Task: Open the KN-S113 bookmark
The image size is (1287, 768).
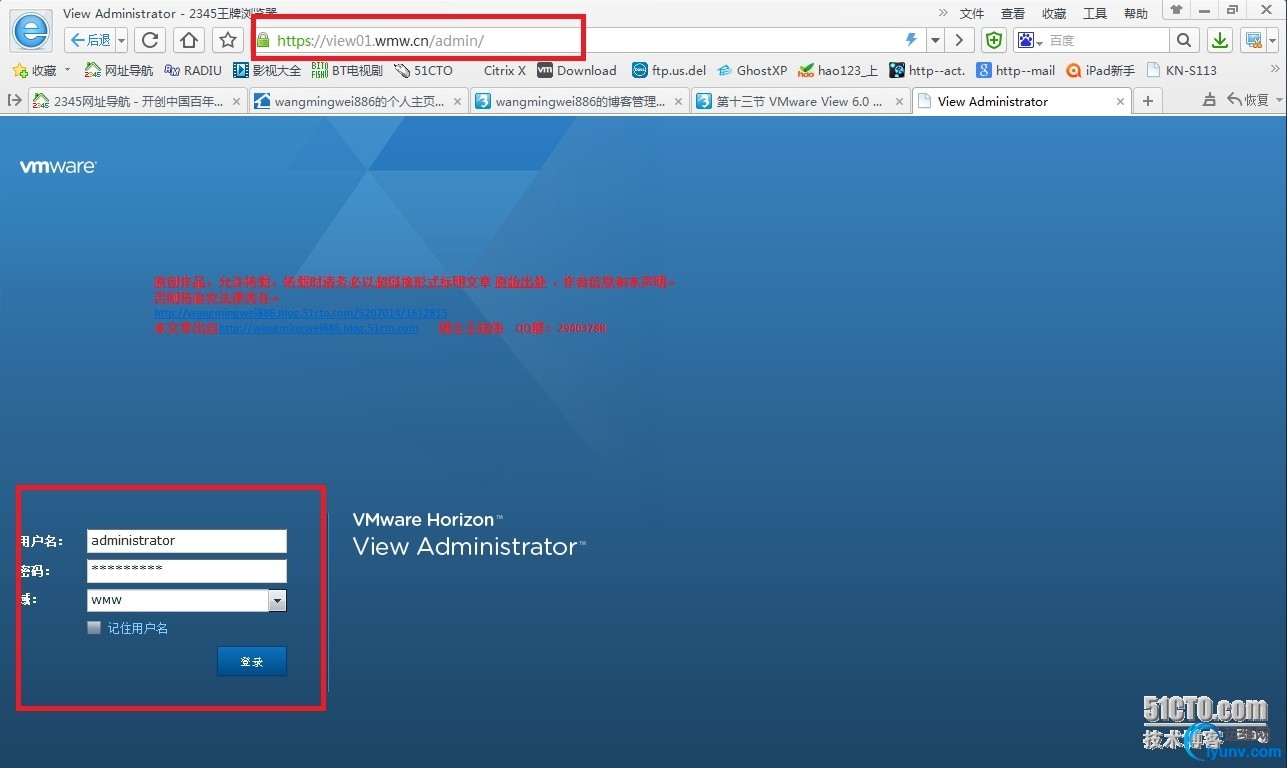Action: tap(1181, 70)
